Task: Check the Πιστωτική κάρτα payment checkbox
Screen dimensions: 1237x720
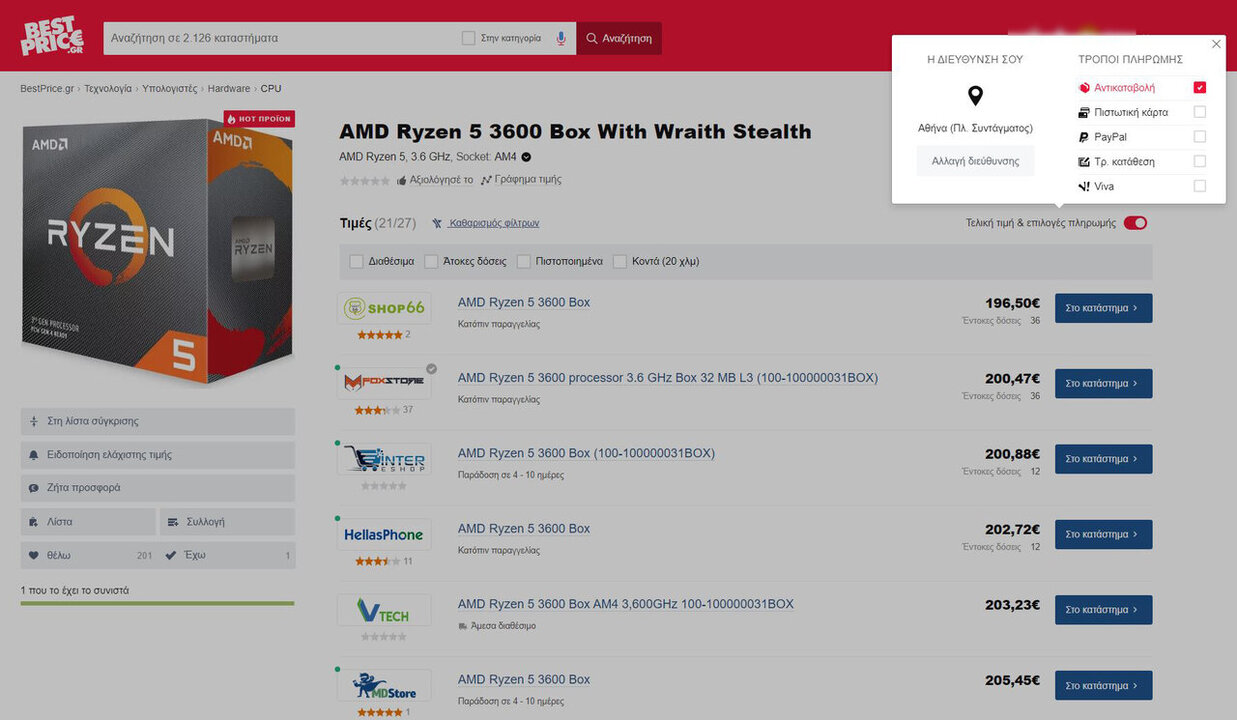Action: [1200, 112]
